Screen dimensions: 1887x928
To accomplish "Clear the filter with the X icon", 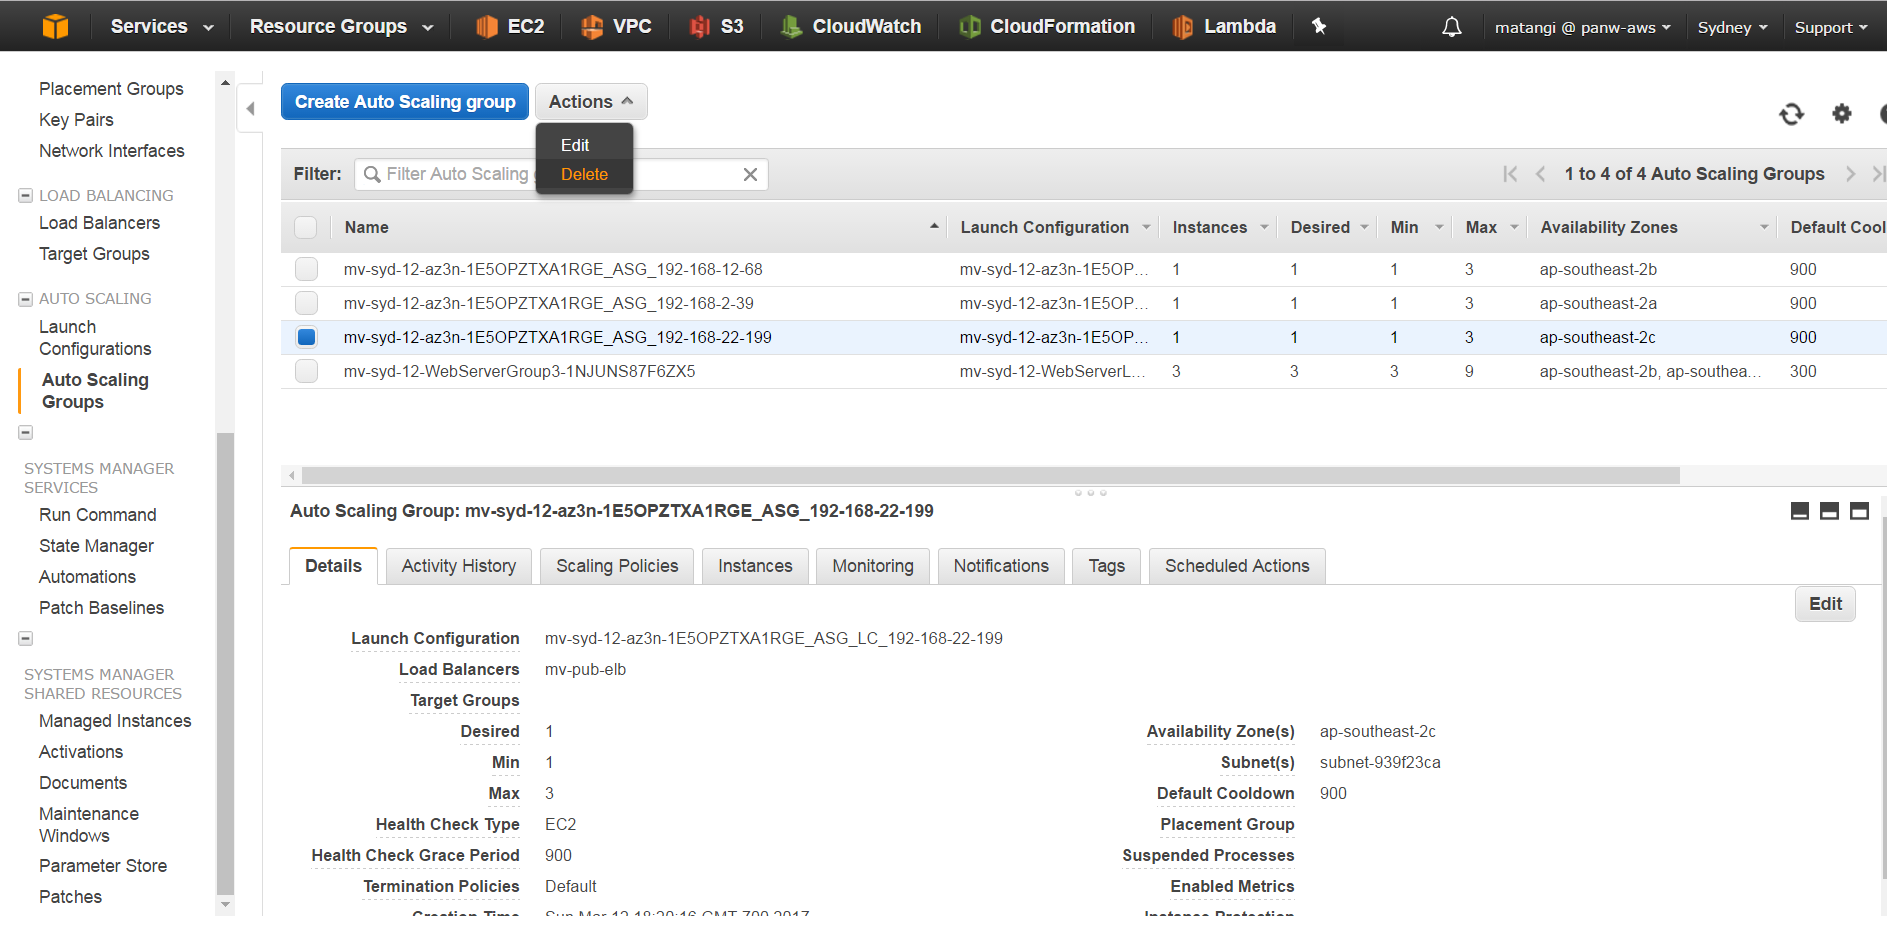I will [750, 174].
